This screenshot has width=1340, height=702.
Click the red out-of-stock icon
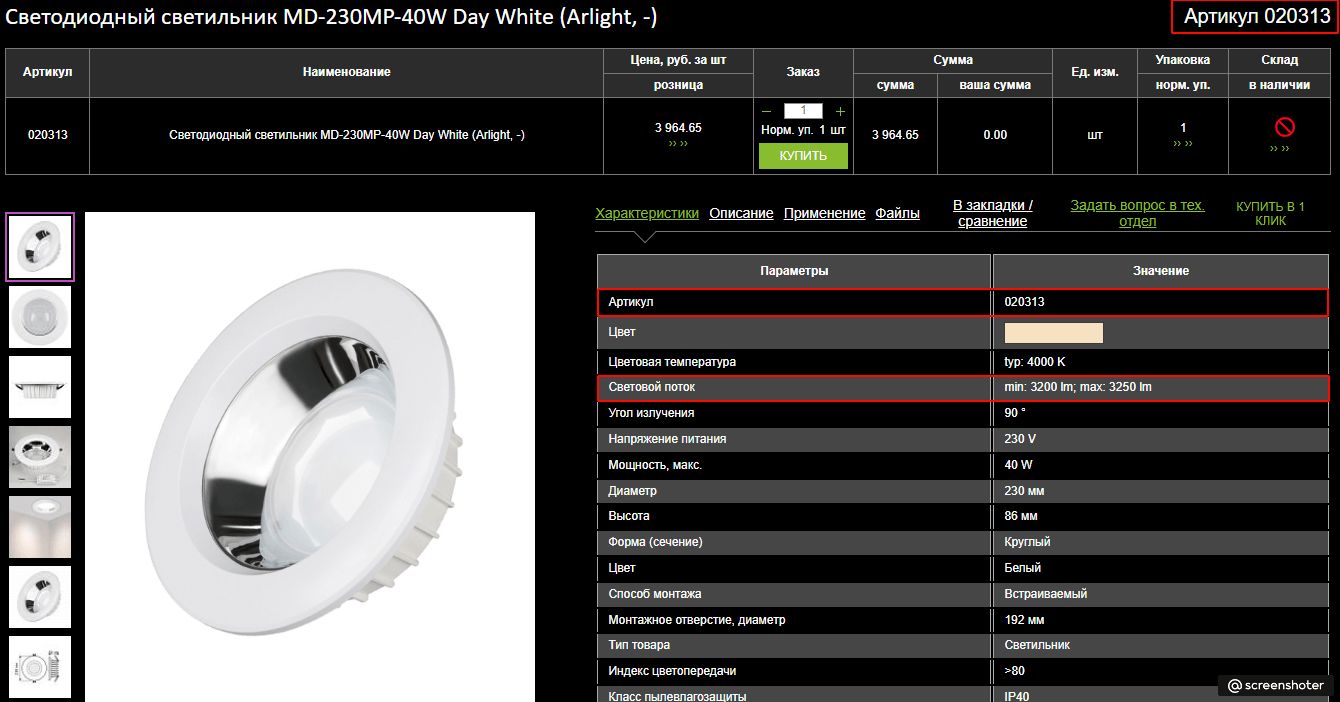(x=1285, y=127)
